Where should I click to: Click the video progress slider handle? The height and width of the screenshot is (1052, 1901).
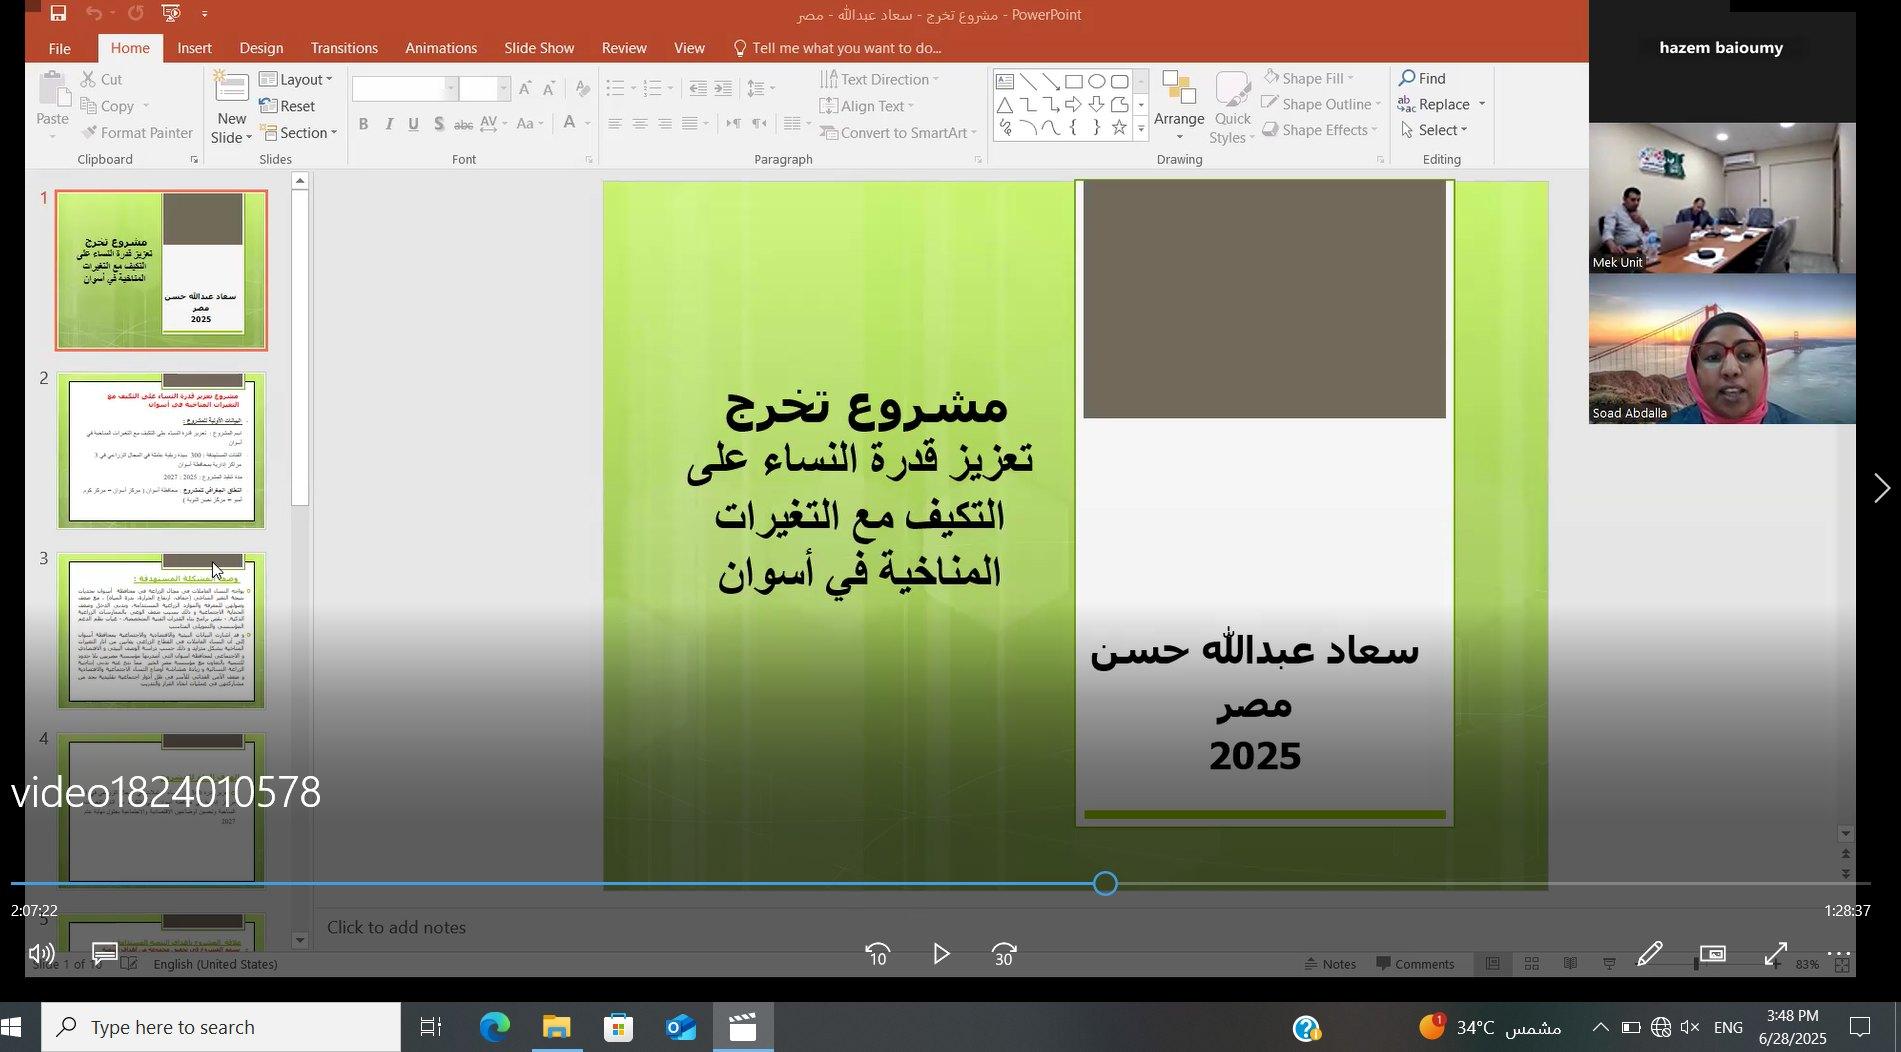point(1105,883)
